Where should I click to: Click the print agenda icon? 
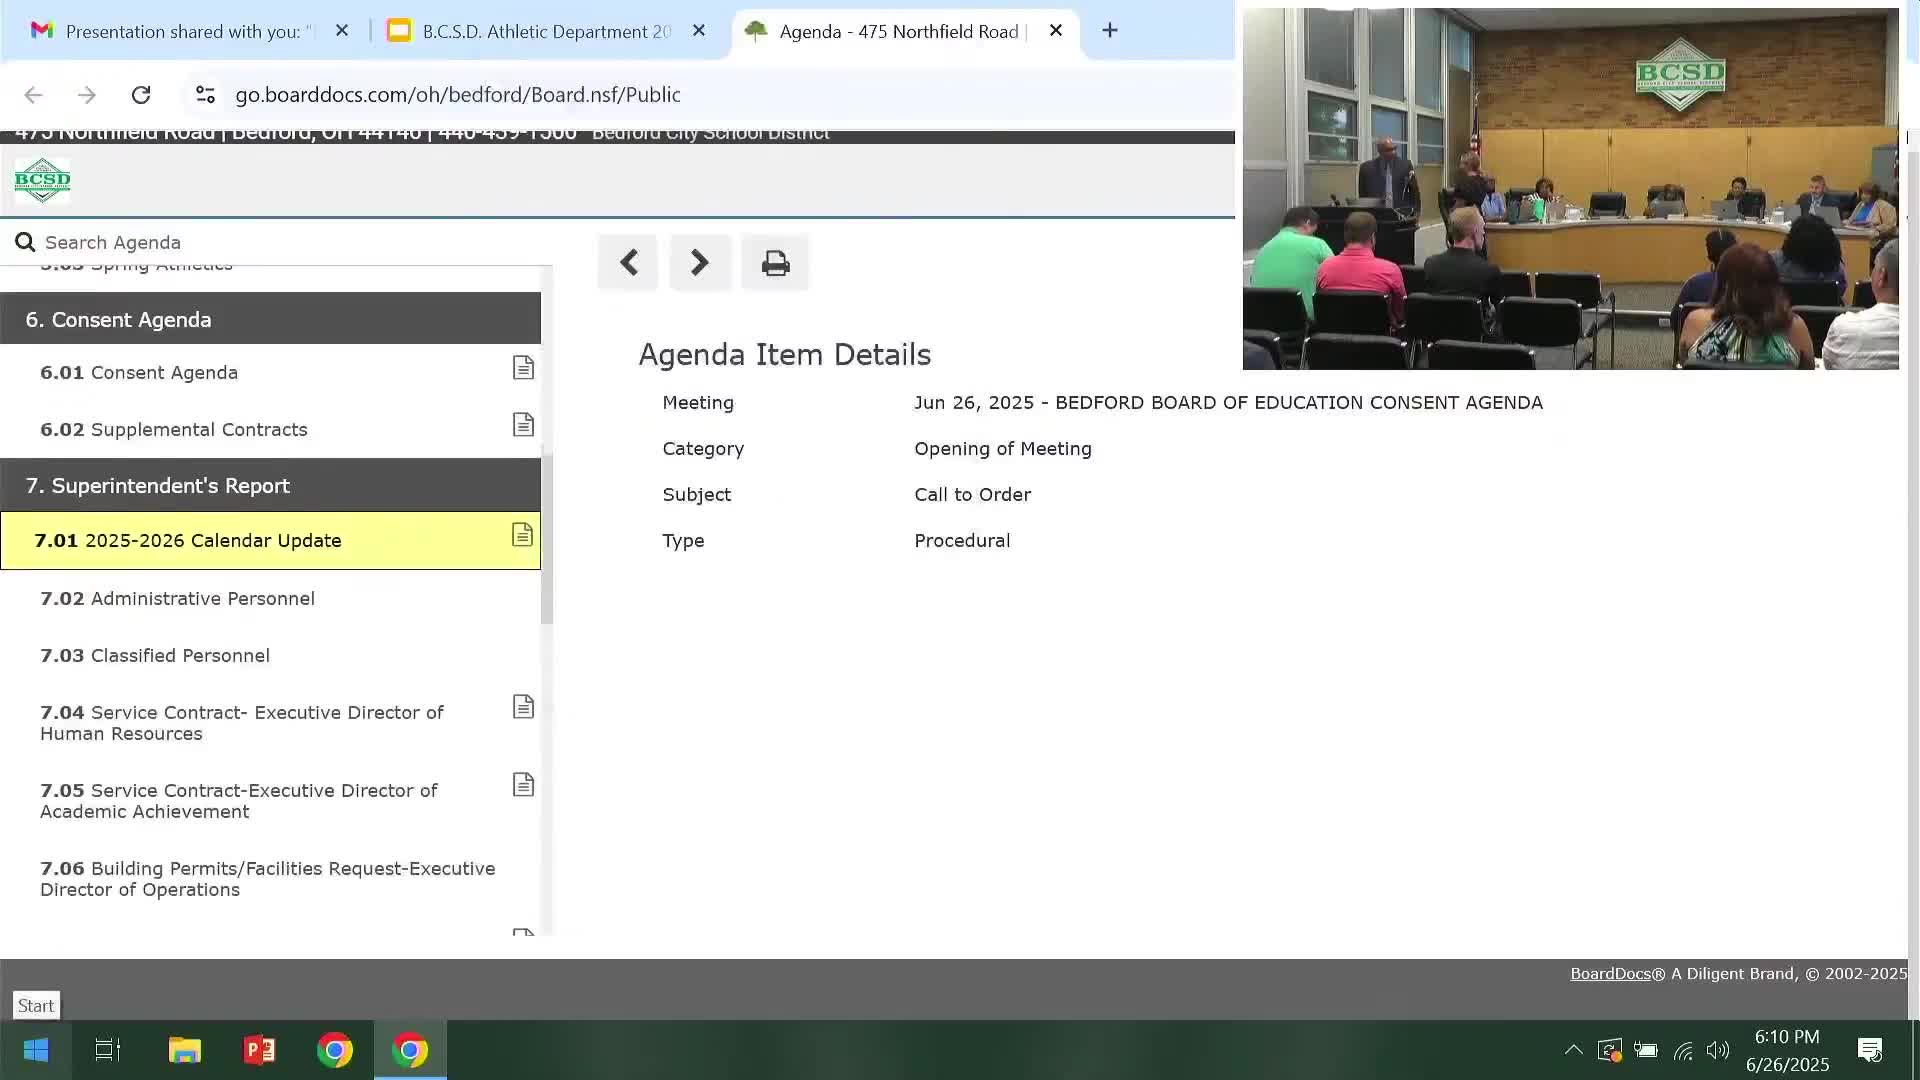click(775, 263)
